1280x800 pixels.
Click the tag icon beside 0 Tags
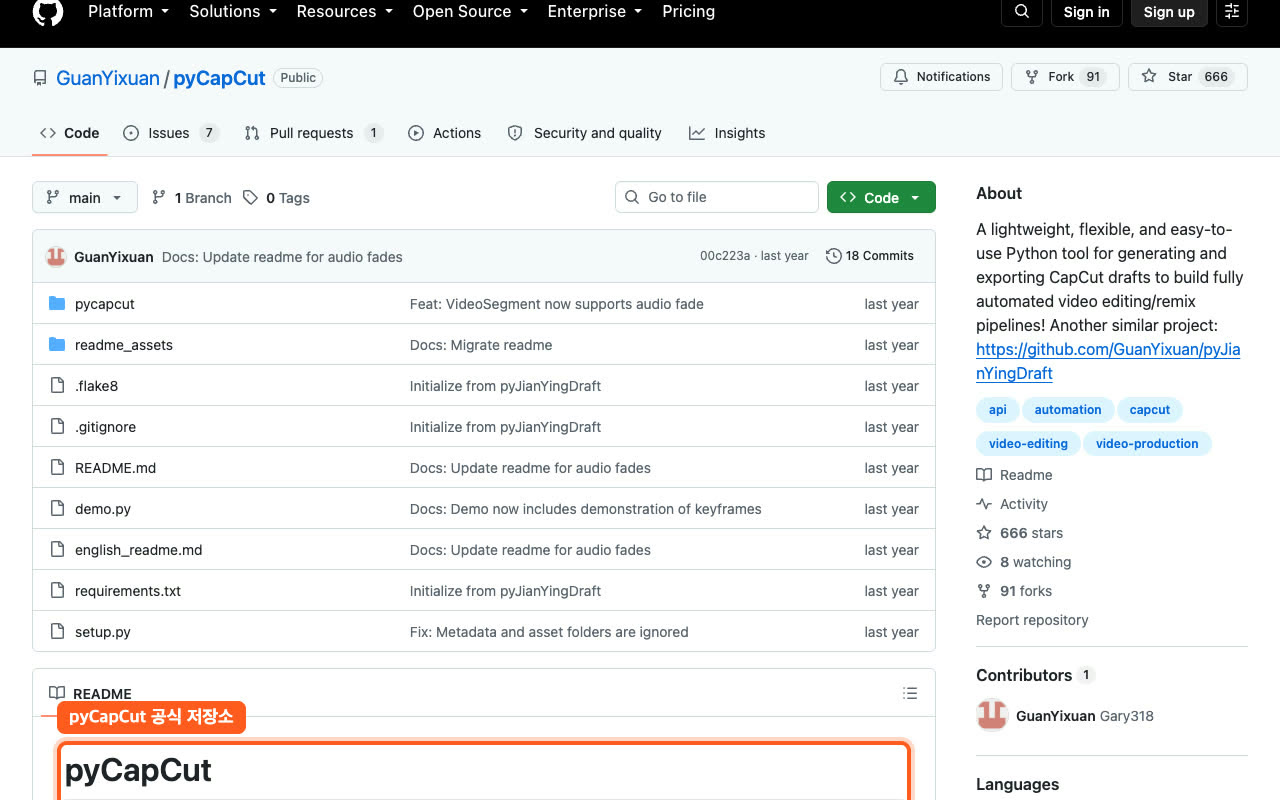tap(250, 198)
